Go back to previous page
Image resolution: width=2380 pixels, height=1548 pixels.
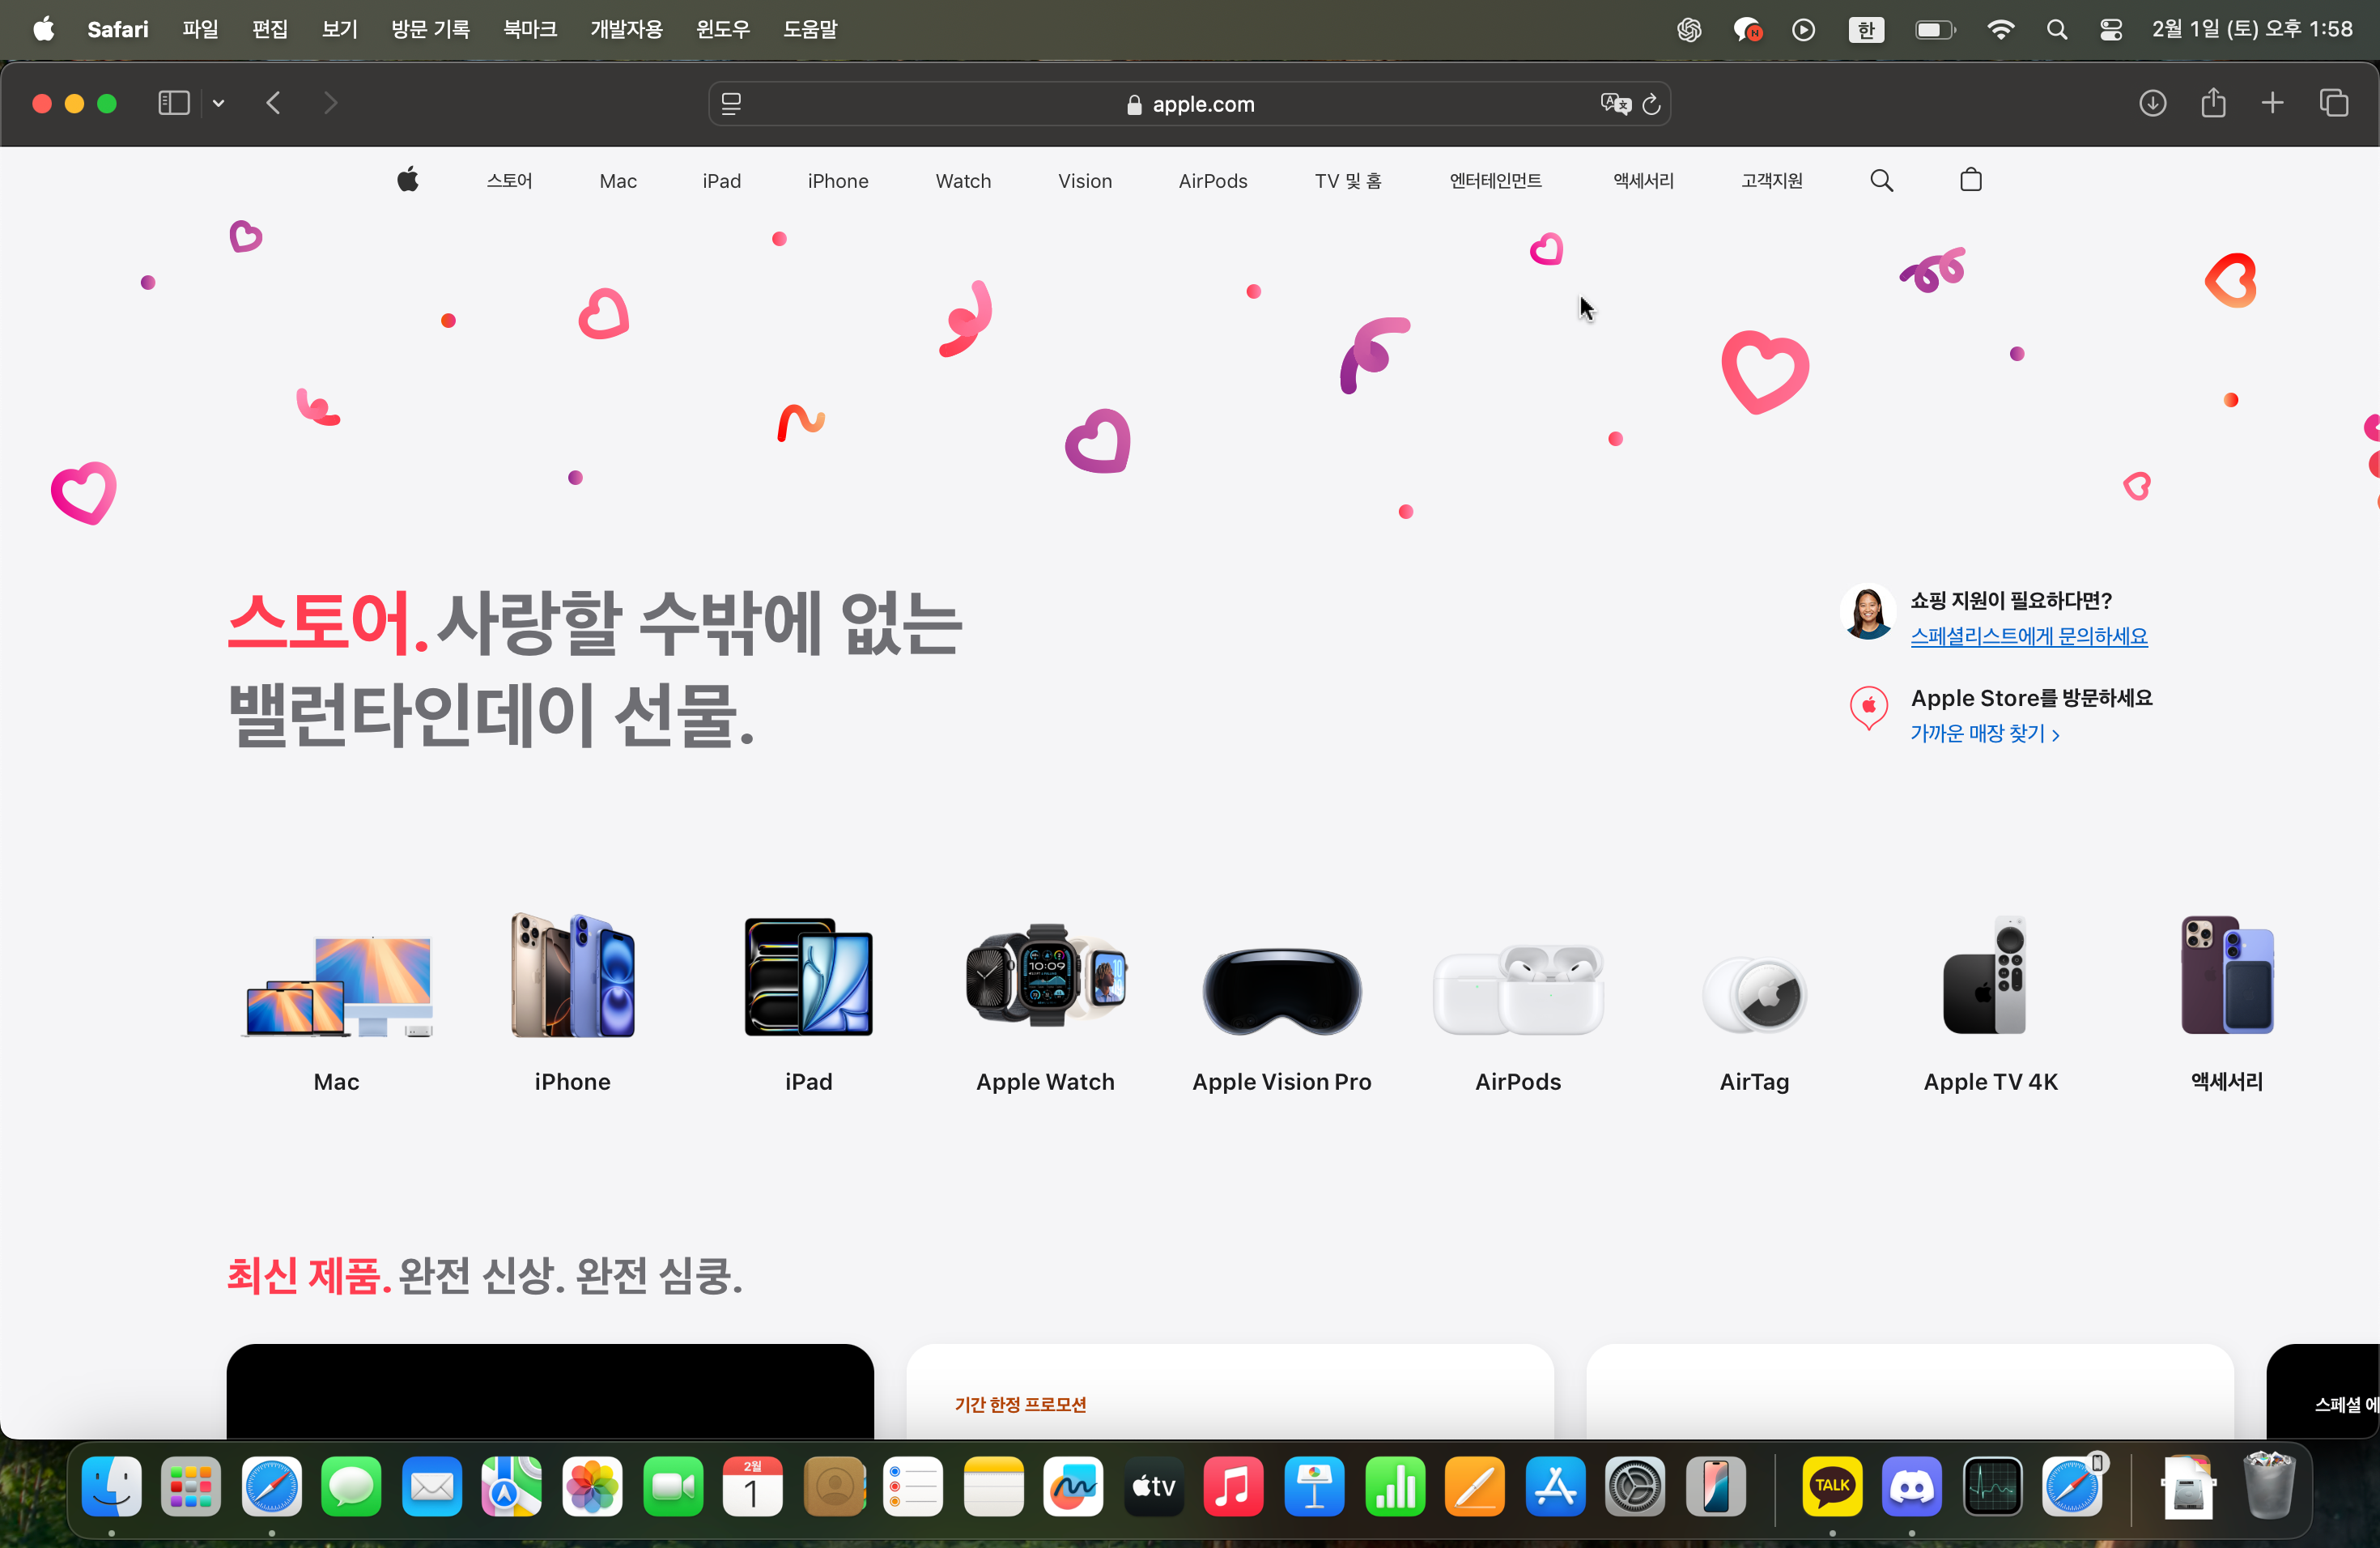273,103
